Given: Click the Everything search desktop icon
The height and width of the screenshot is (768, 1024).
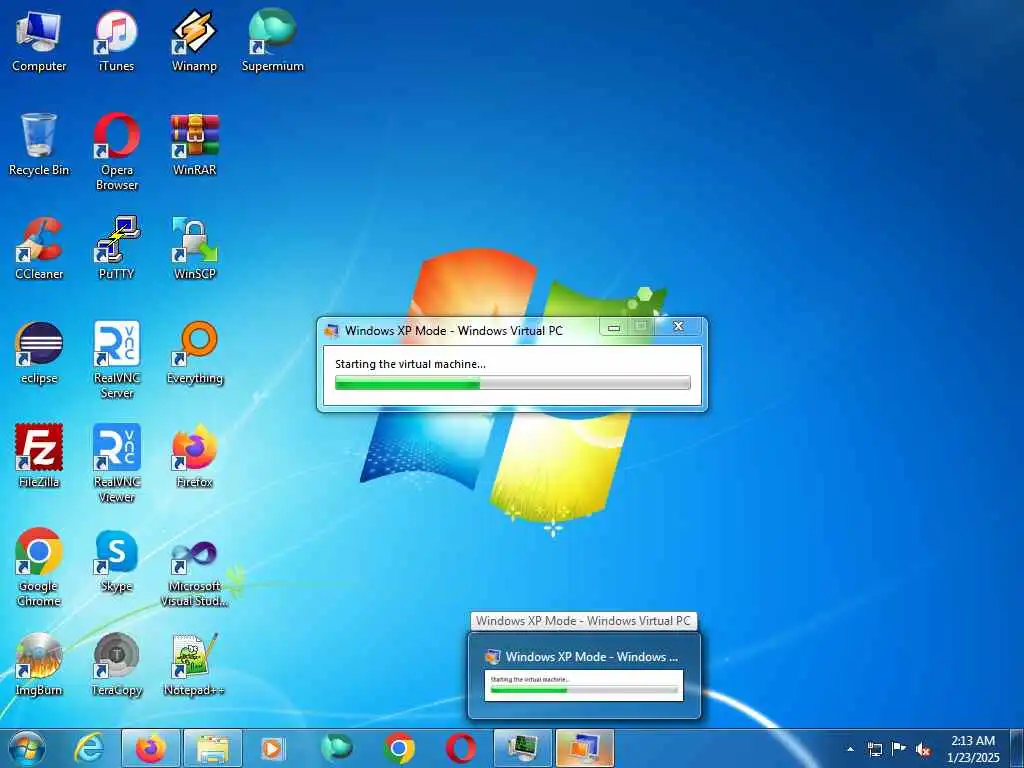Looking at the screenshot, I should [x=194, y=353].
